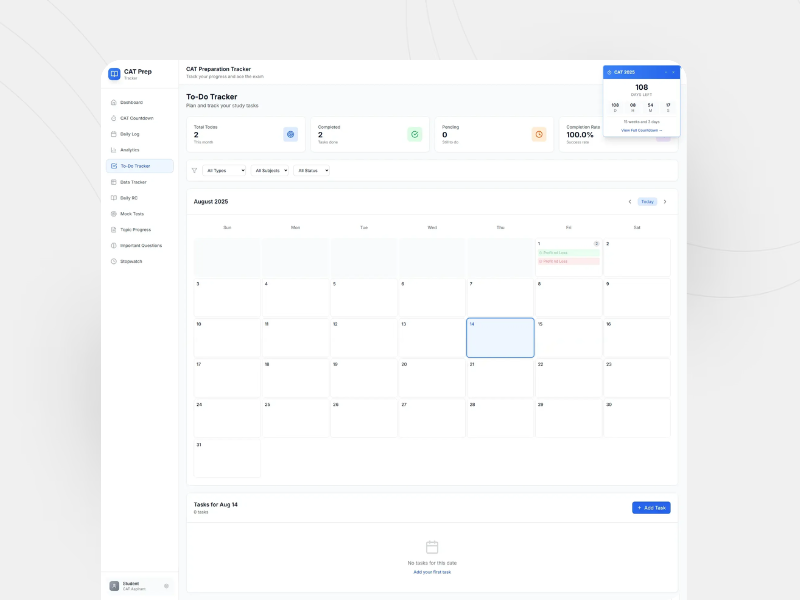Click the View Full Countdown link
This screenshot has width=800, height=600.
tap(641, 130)
